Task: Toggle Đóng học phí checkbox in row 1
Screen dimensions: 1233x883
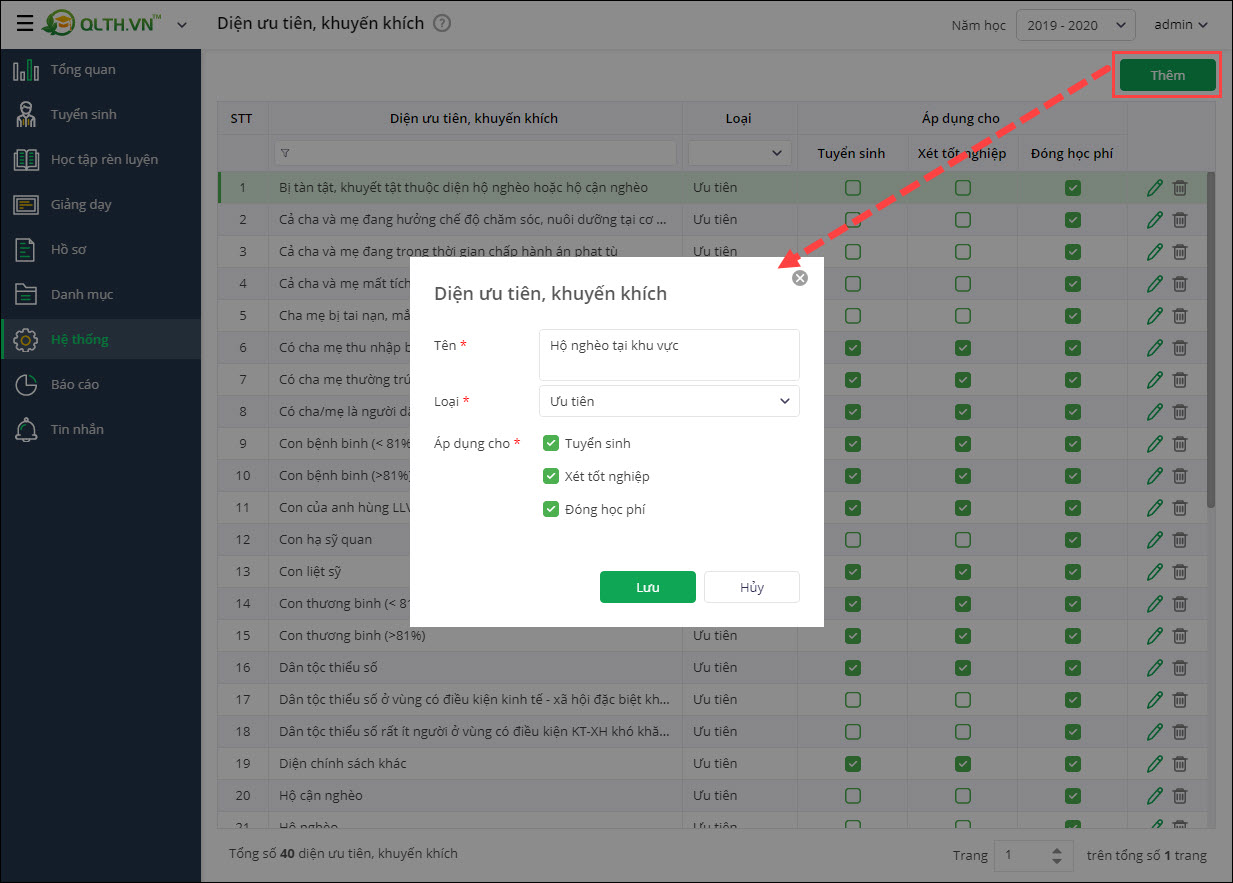Action: click(x=1073, y=187)
